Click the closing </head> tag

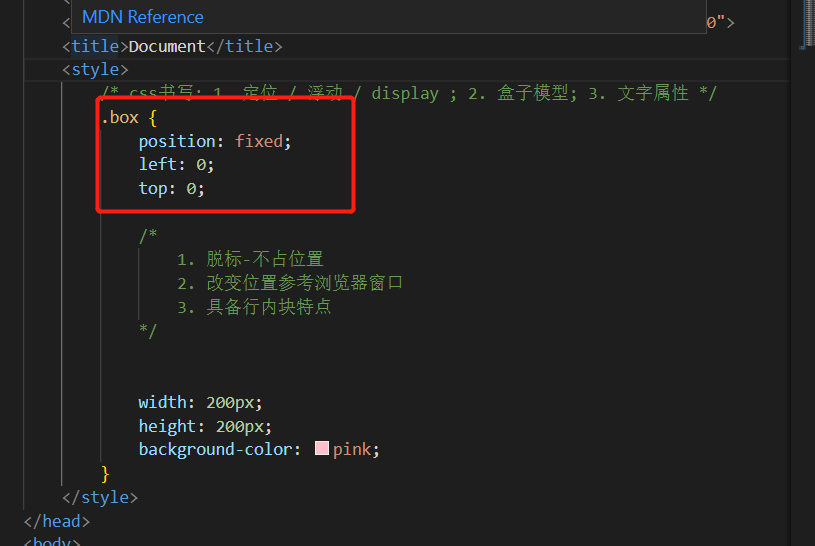57,521
